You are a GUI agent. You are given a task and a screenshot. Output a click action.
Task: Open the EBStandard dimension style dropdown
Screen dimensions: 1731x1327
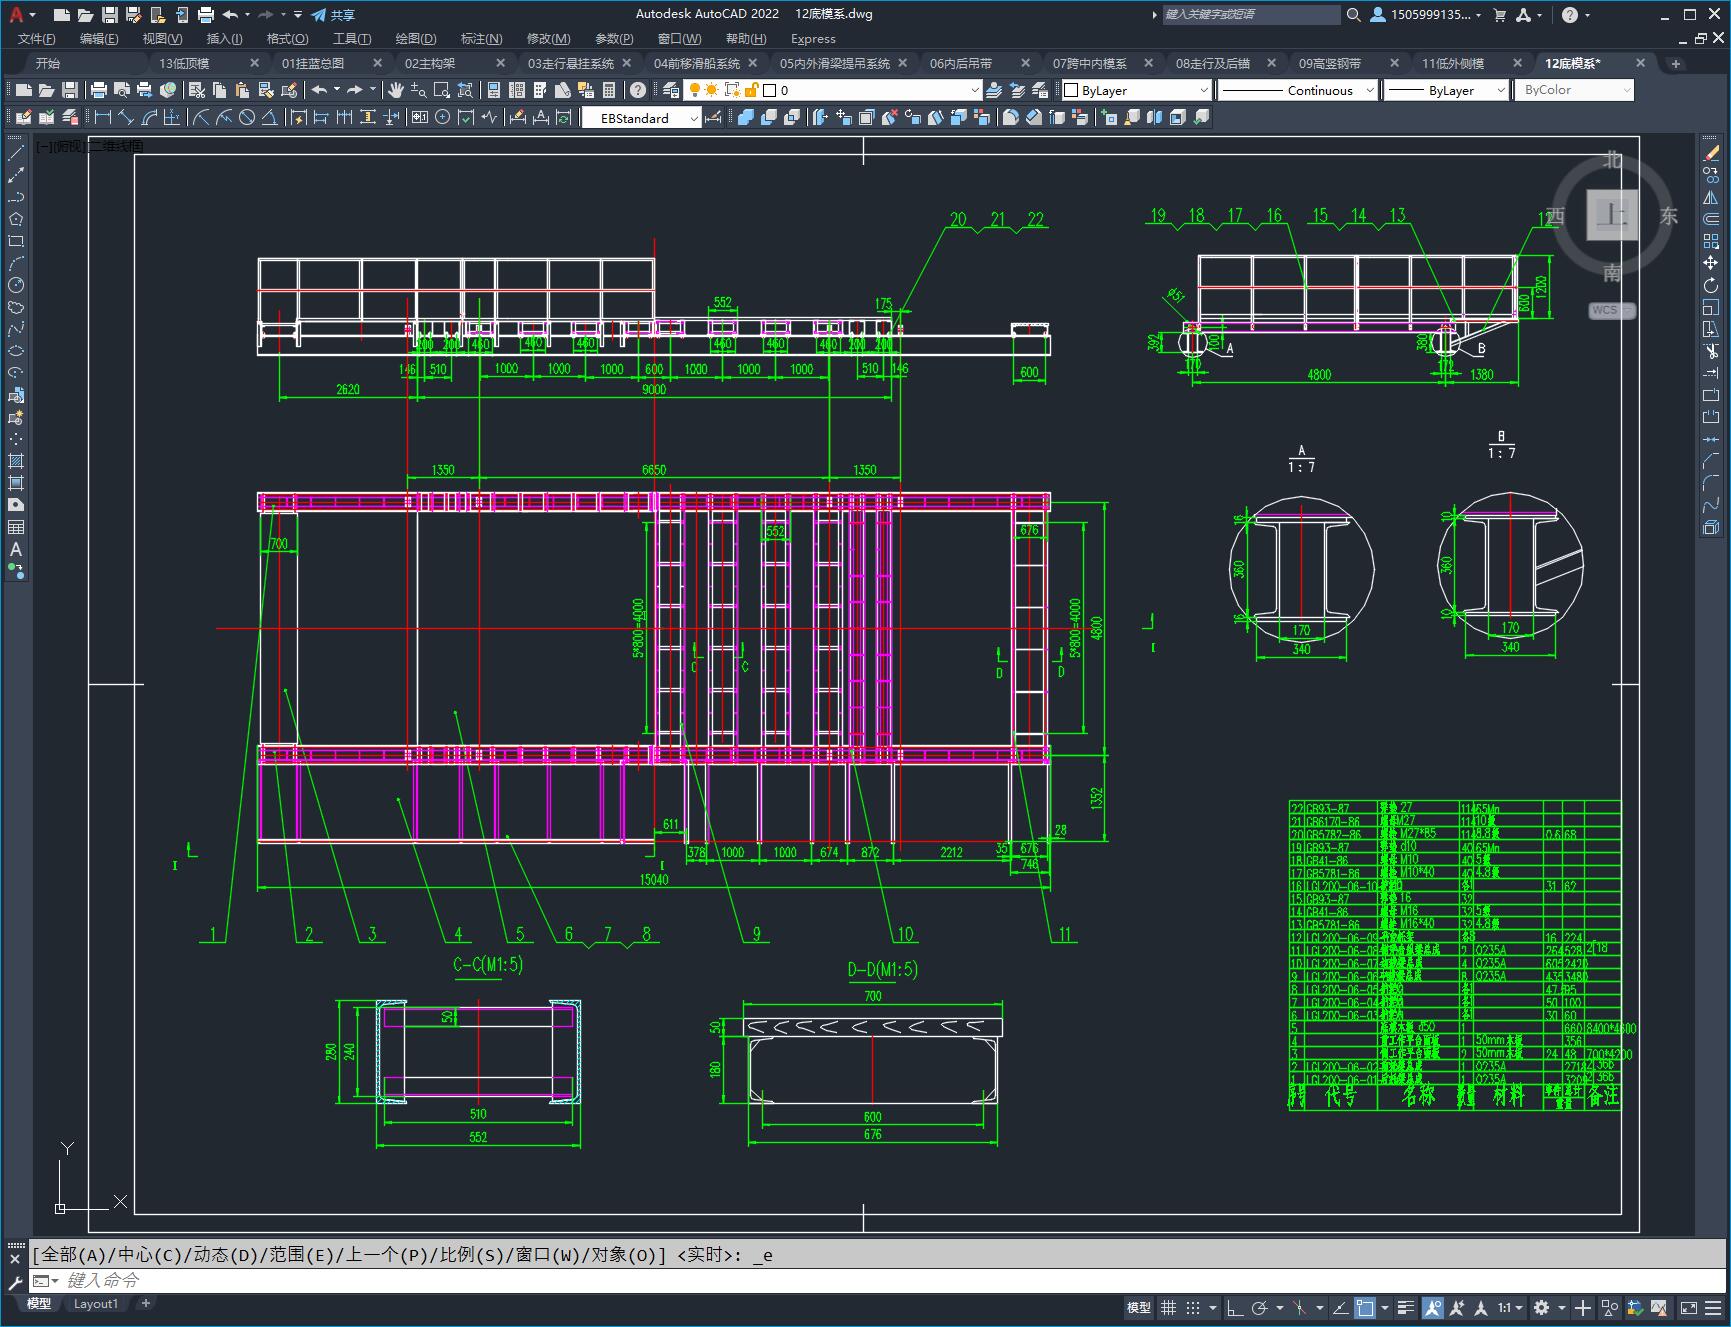point(693,118)
